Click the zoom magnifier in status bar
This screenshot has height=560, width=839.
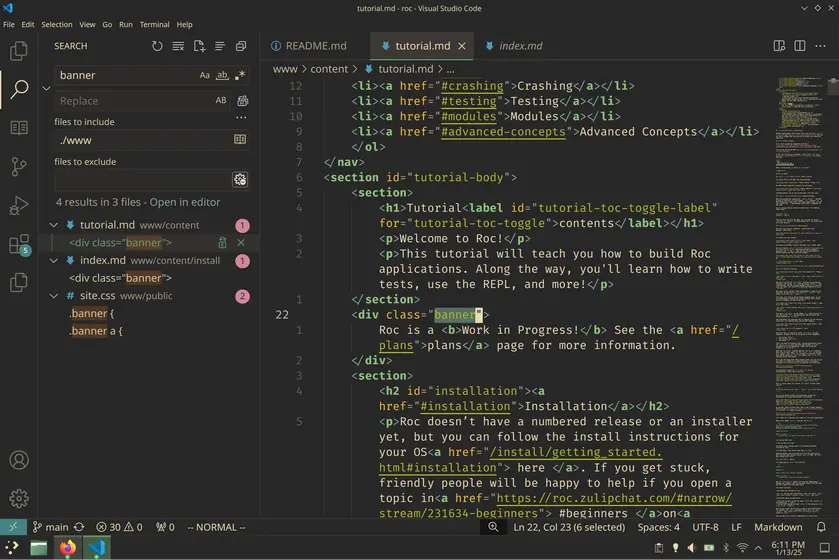point(493,527)
